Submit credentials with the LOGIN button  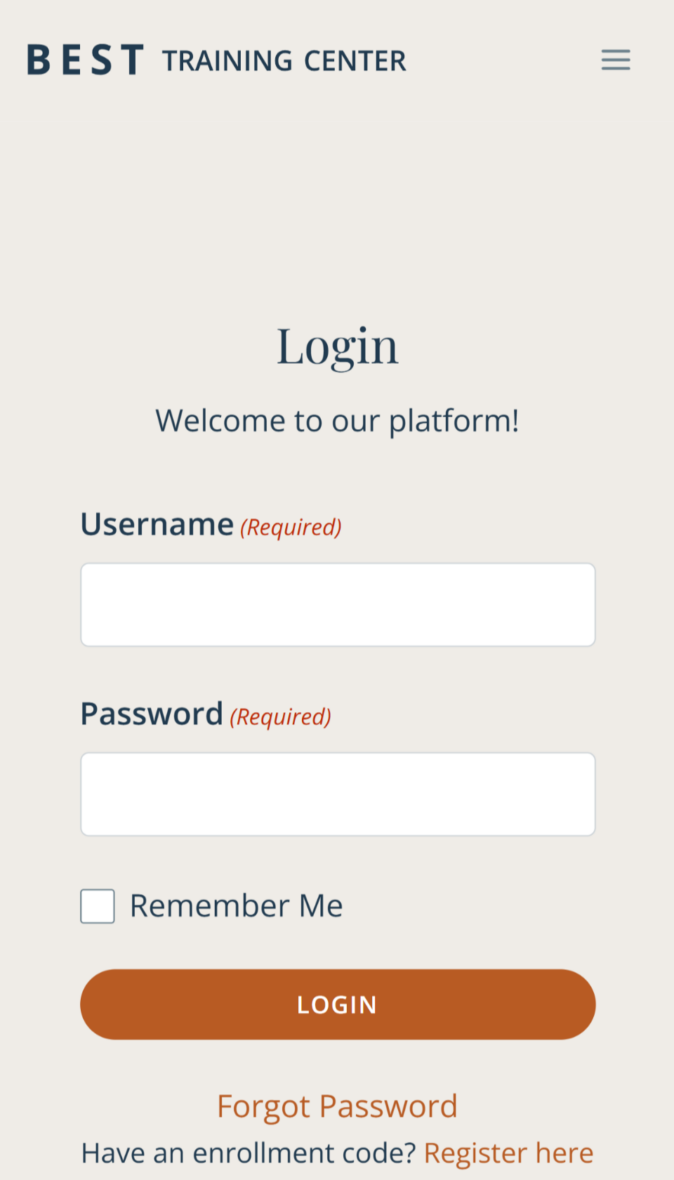337,1004
